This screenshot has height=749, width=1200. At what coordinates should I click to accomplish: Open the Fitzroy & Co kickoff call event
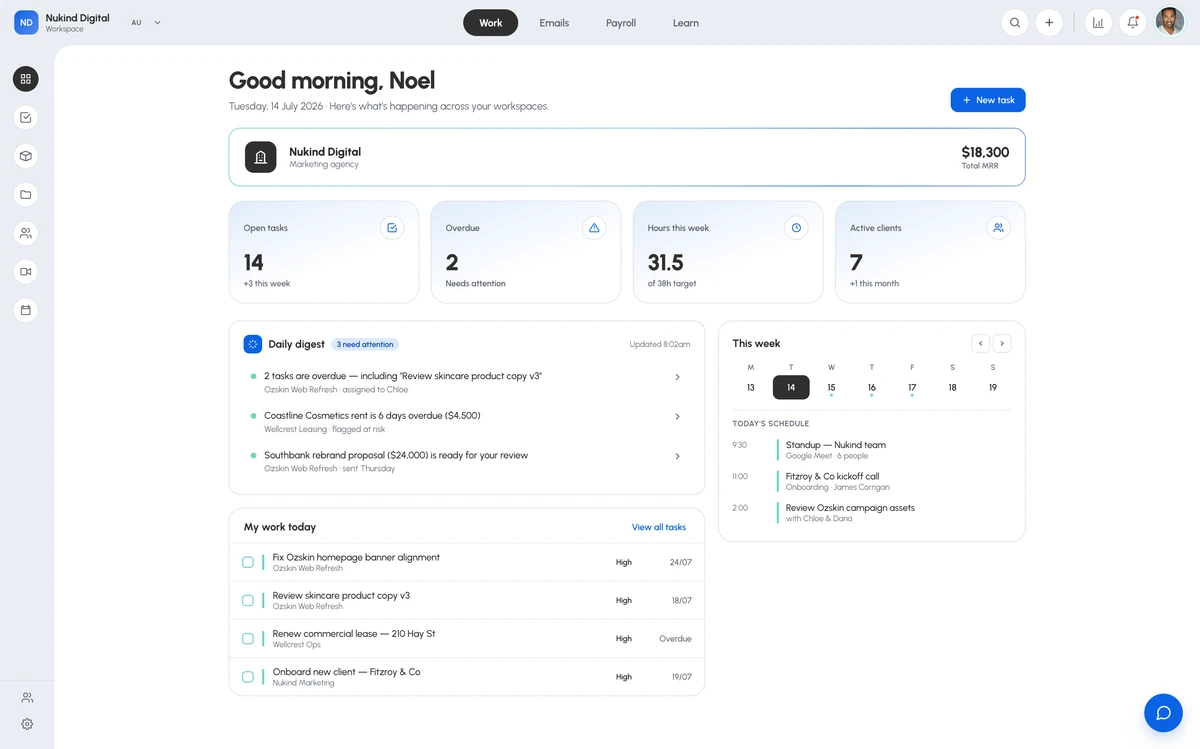pyautogui.click(x=871, y=481)
